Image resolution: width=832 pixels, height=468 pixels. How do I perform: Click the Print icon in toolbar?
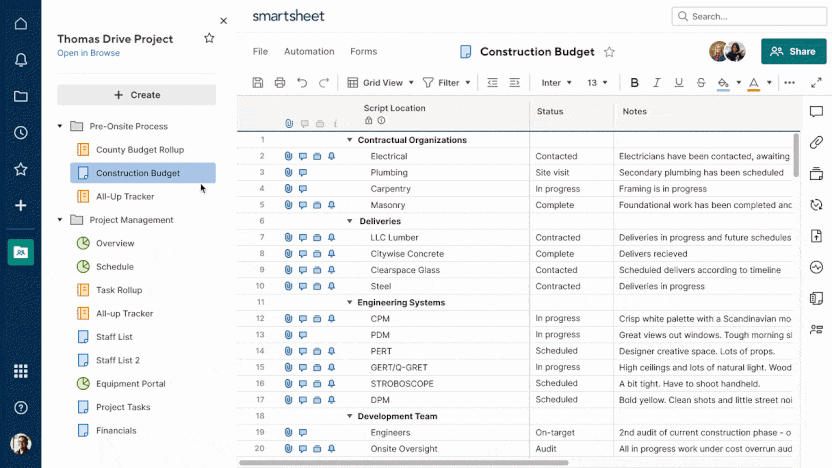tap(280, 82)
